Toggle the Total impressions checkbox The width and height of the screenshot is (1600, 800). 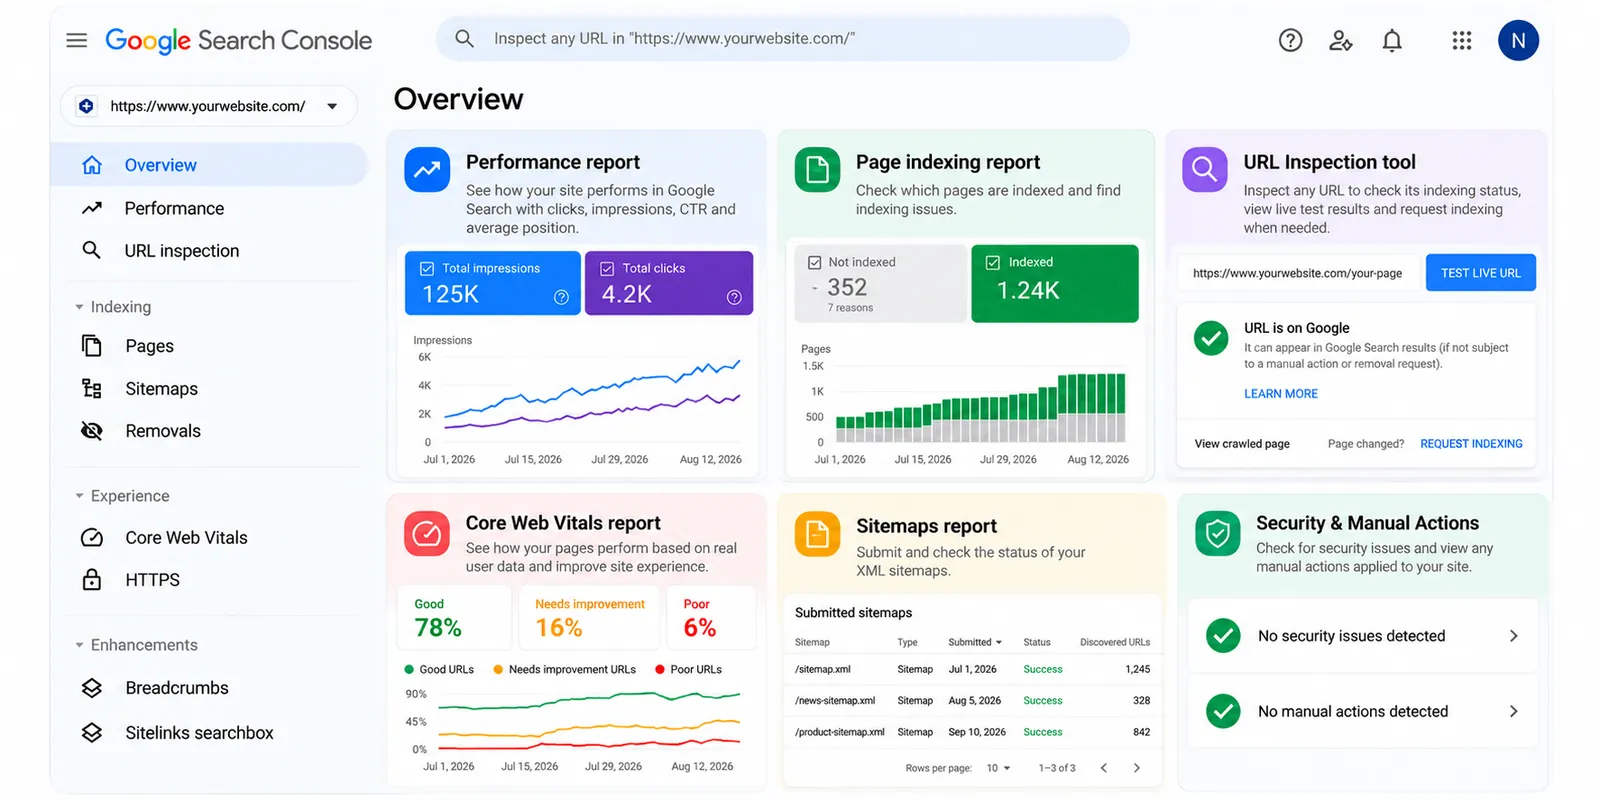(x=427, y=268)
